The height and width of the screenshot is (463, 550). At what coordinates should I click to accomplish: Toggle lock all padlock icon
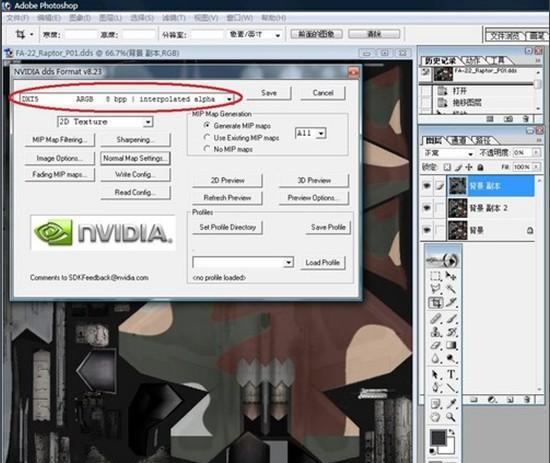tap(480, 167)
